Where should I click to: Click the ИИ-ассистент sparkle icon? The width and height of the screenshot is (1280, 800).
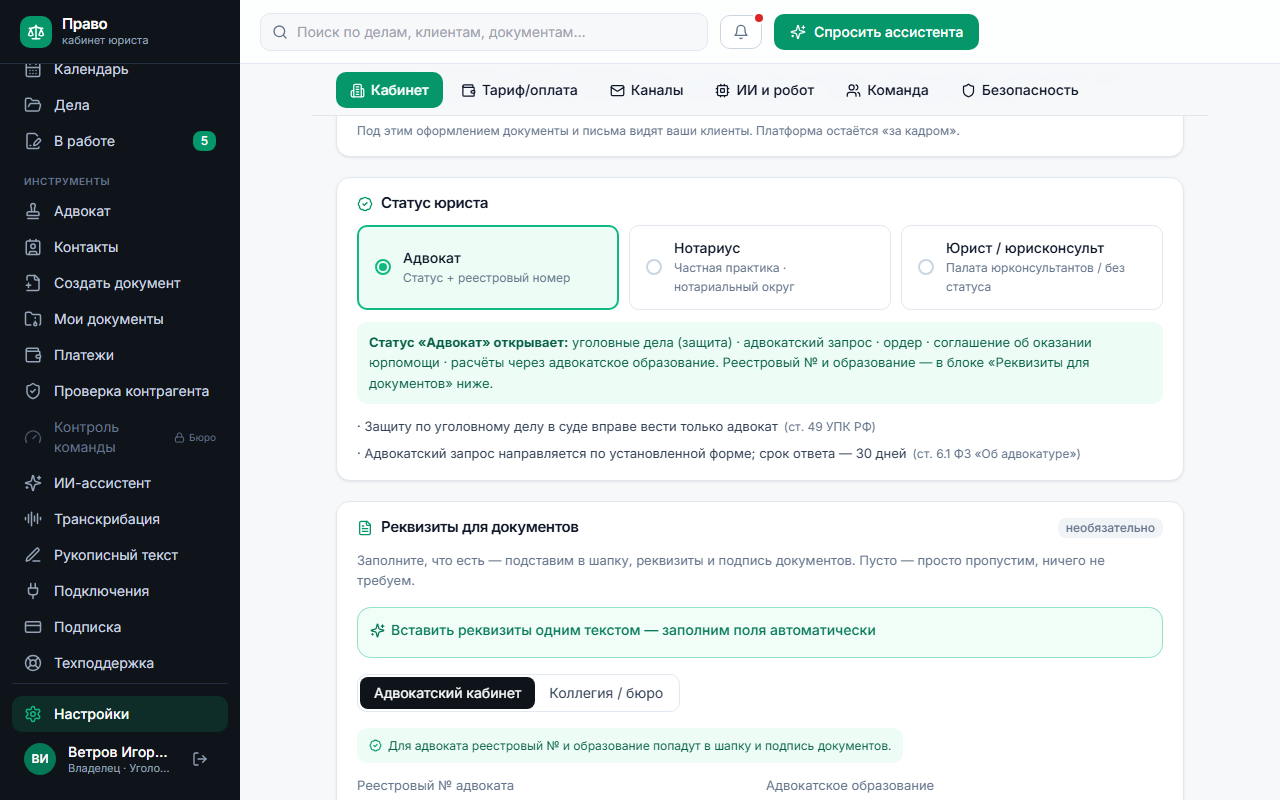coord(33,483)
